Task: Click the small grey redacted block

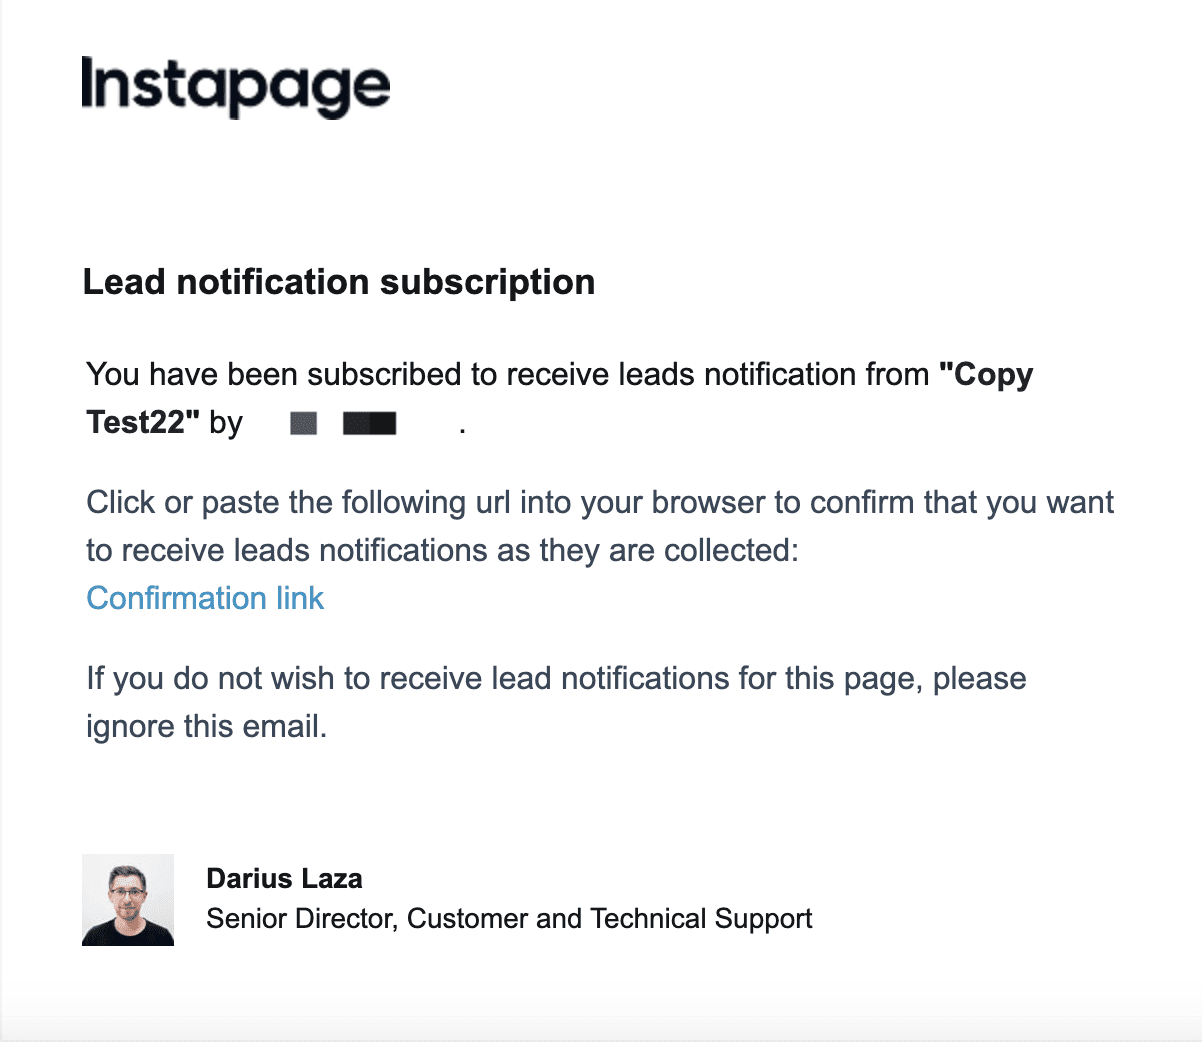Action: pyautogui.click(x=304, y=424)
